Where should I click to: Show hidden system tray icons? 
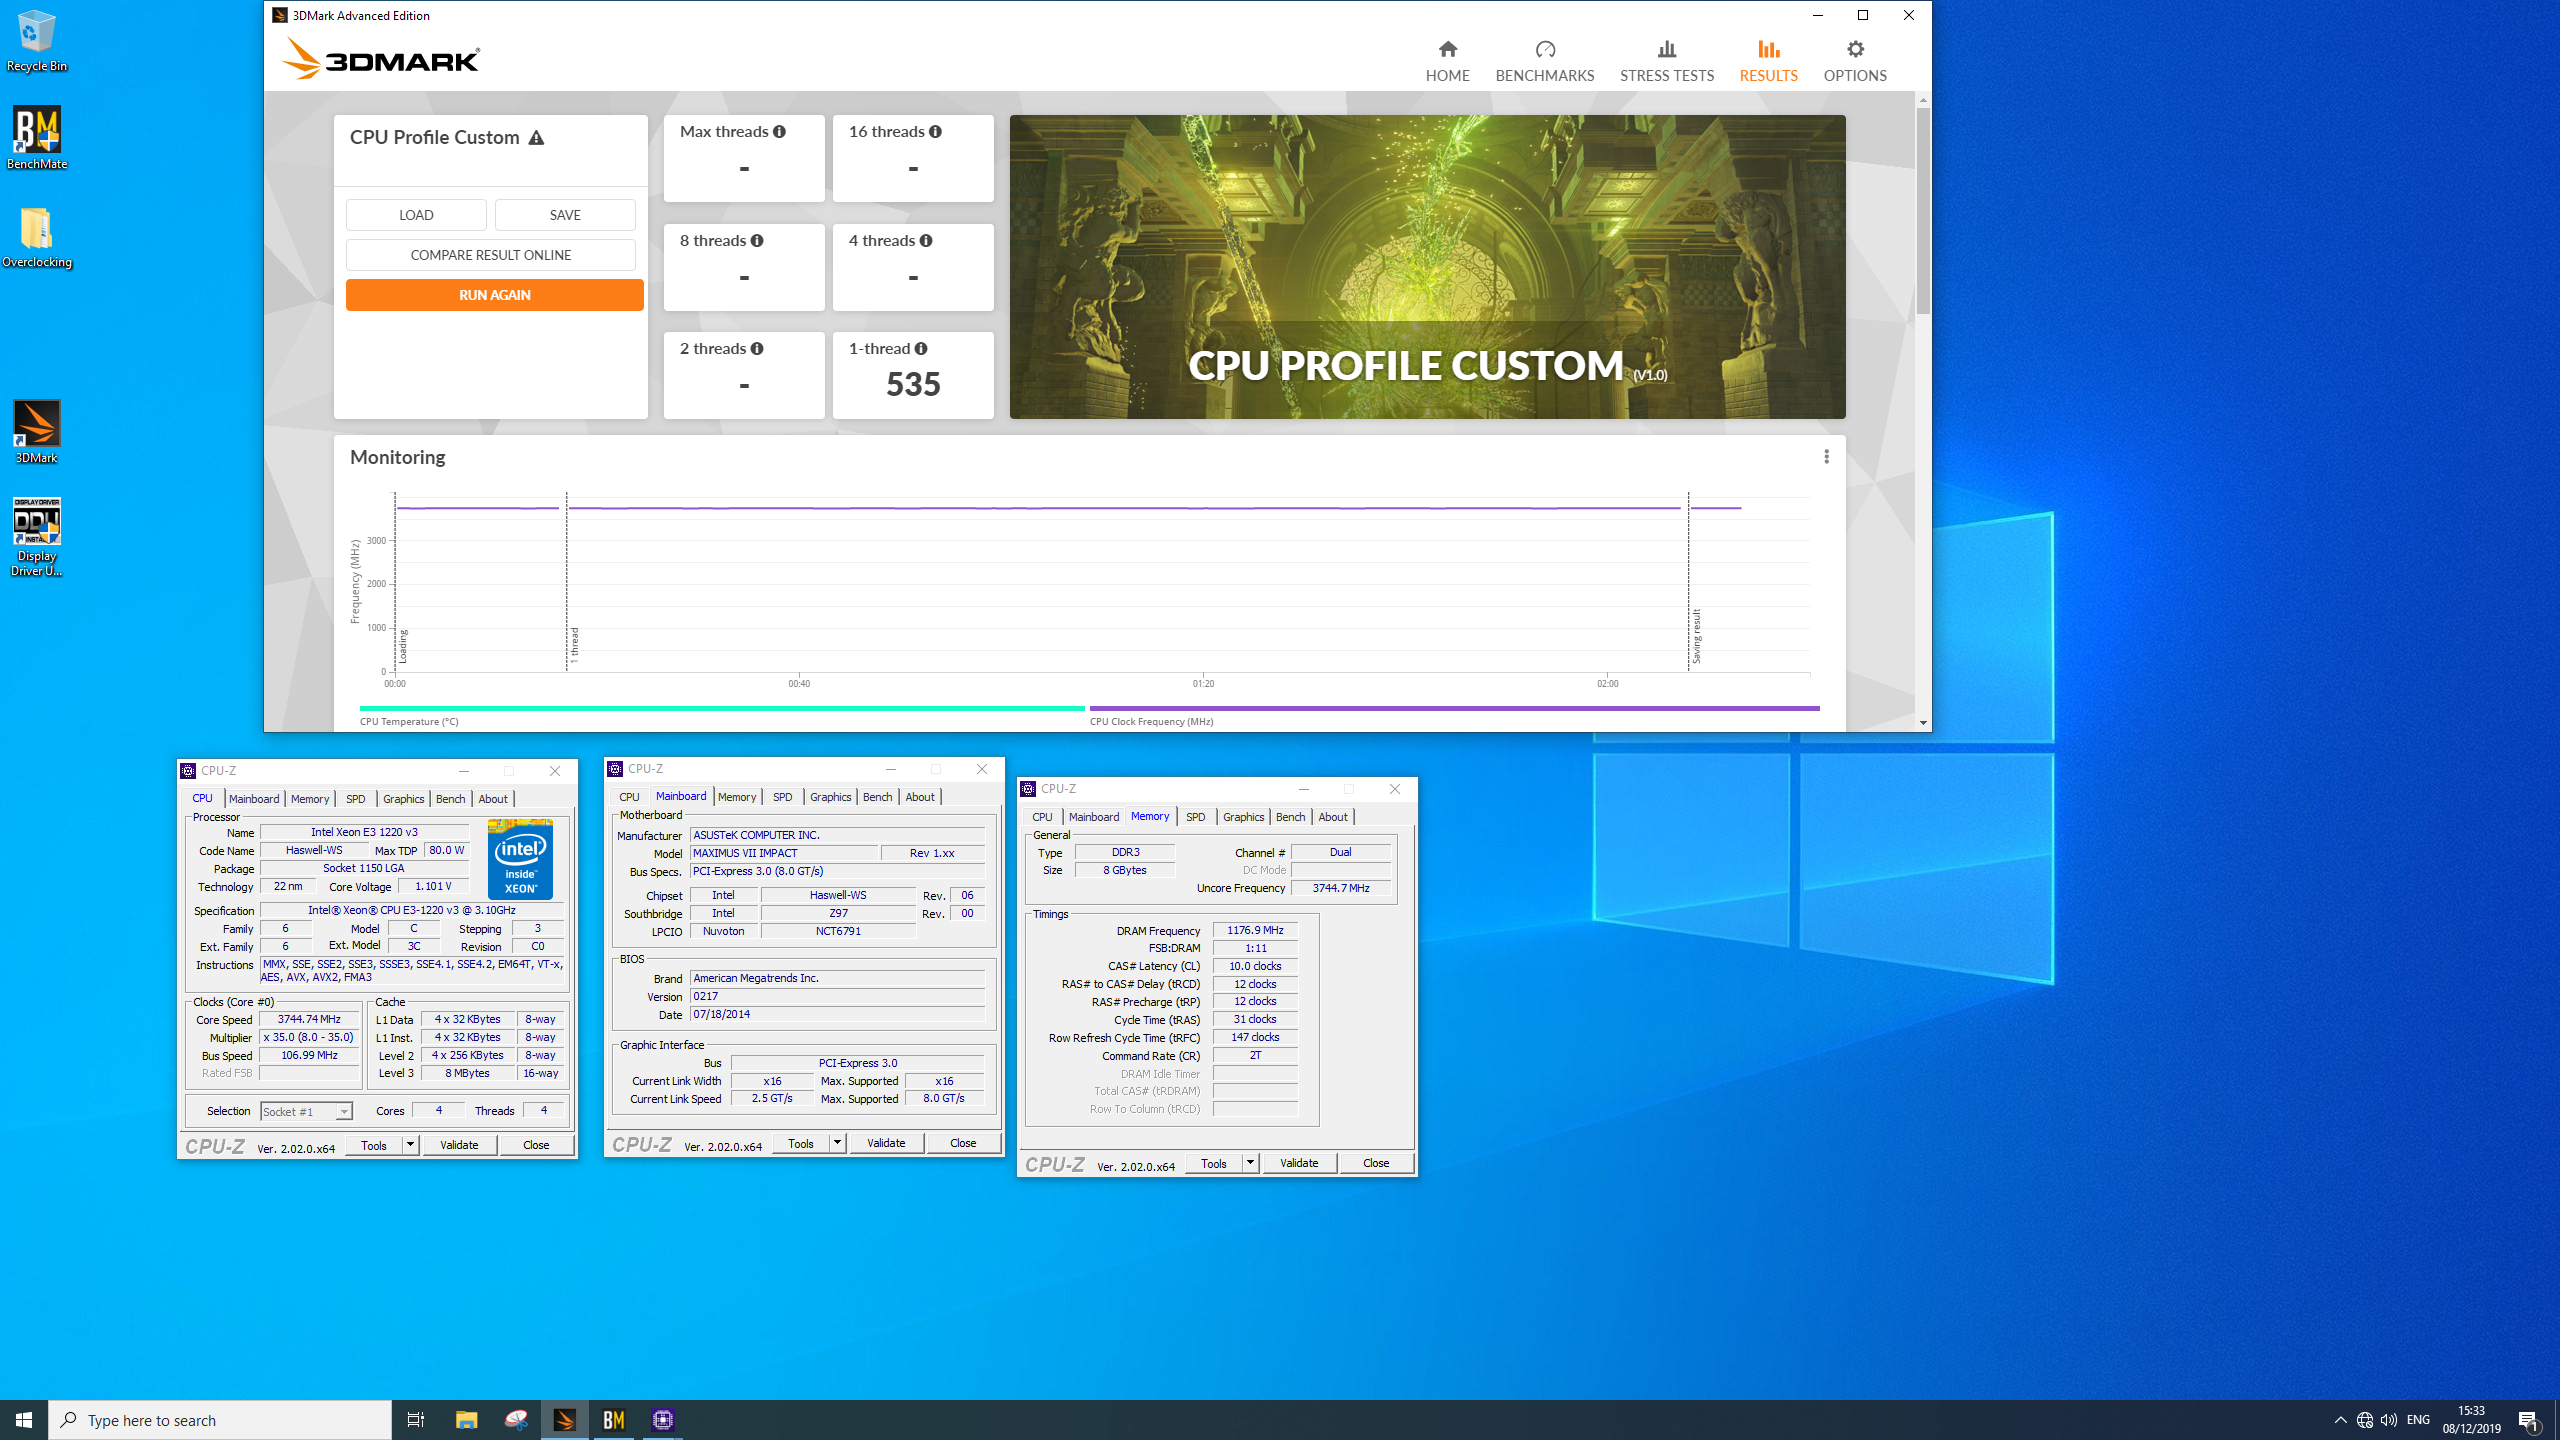tap(2340, 1420)
